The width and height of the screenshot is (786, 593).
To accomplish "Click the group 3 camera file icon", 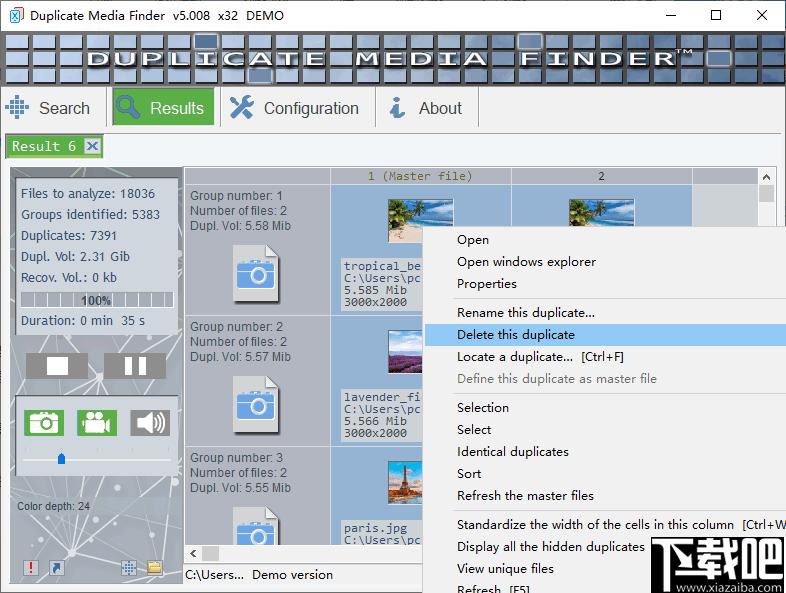I will (x=256, y=526).
